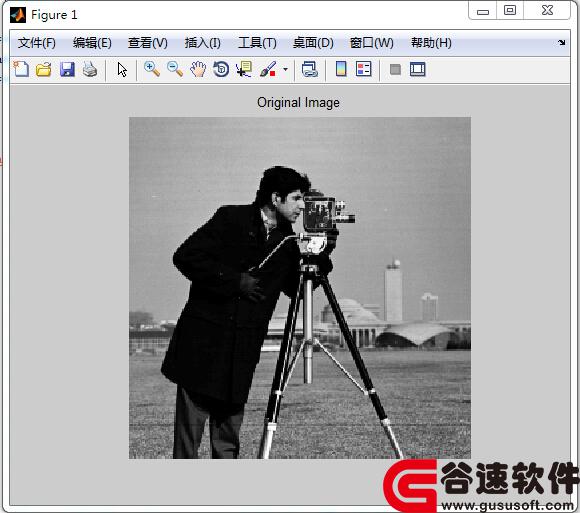Expand the toolbar dock arrow at menu bar's right
This screenshot has height=513, width=580.
tap(562, 43)
